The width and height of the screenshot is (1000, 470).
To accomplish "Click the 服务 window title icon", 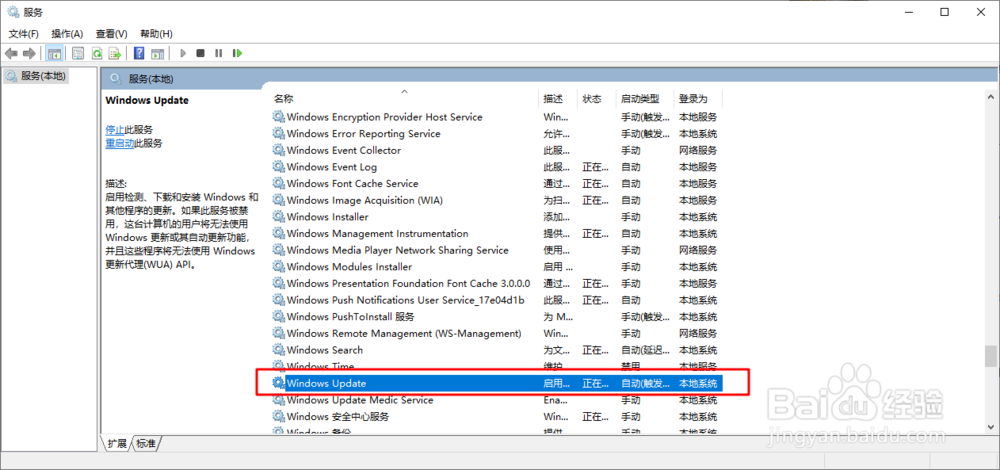I will [x=13, y=12].
